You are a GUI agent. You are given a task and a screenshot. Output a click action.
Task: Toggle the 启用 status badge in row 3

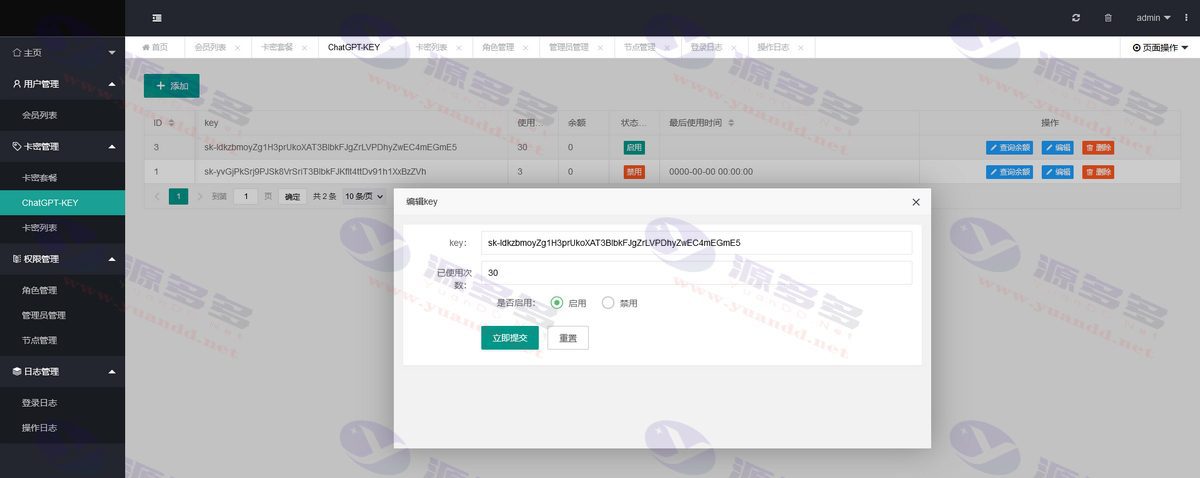tap(633, 147)
